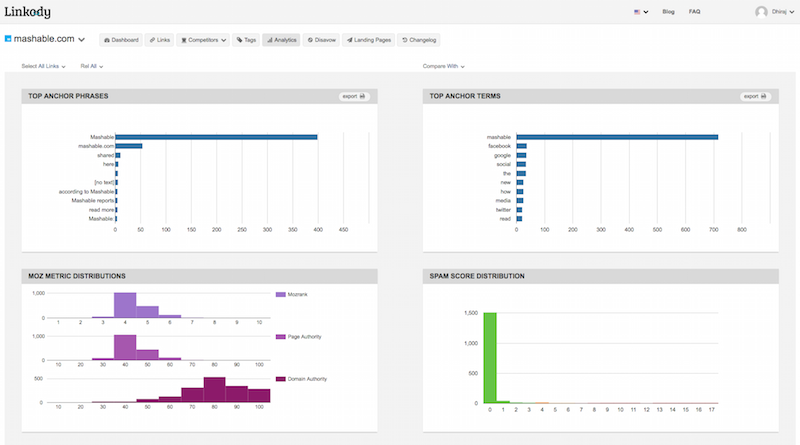Click the spam score 0 green bar
Image resolution: width=800 pixels, height=445 pixels.
[490, 358]
